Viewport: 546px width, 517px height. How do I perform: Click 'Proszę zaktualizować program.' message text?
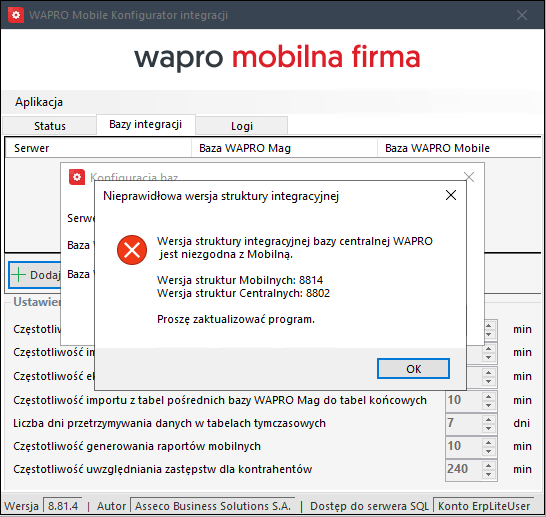[236, 319]
